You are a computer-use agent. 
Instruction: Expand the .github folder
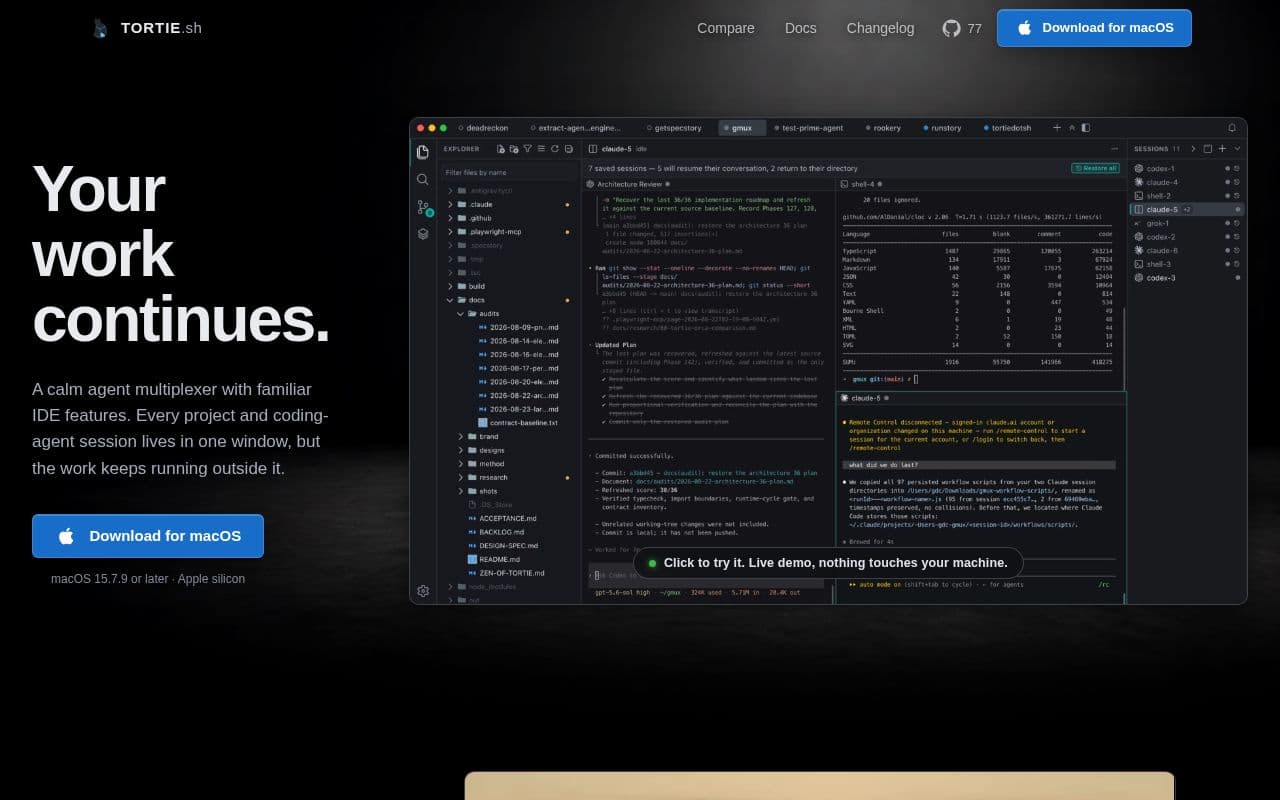[508, 218]
